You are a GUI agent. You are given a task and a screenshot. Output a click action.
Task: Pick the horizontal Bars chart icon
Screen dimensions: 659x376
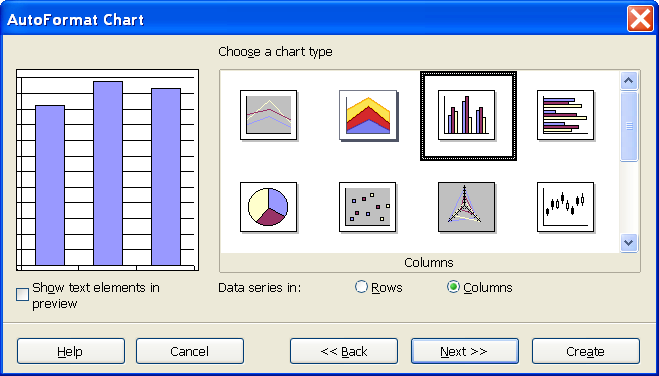click(566, 115)
